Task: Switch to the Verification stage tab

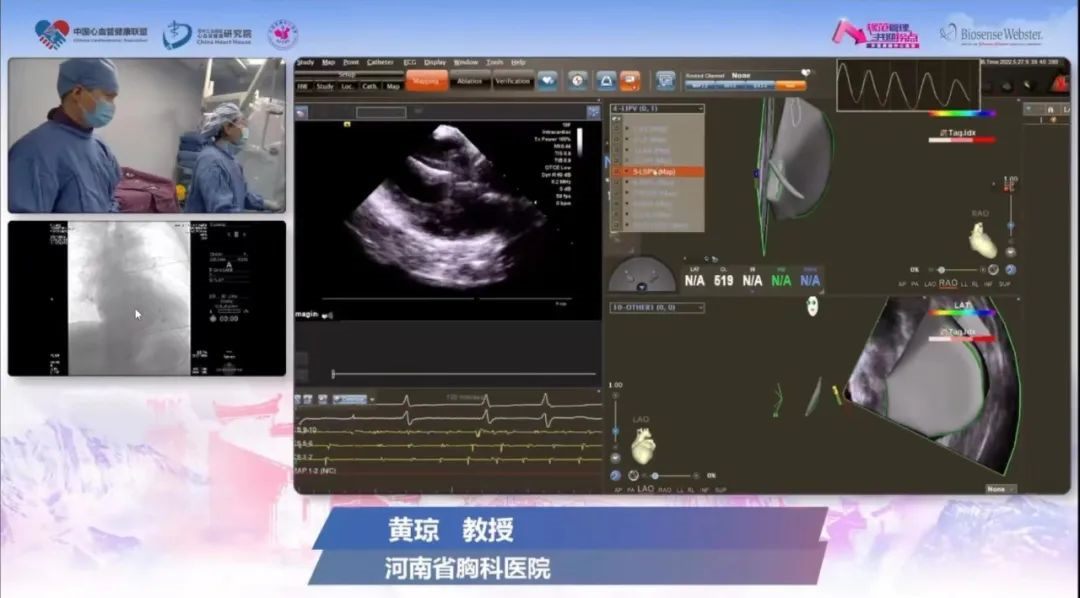Action: (512, 81)
